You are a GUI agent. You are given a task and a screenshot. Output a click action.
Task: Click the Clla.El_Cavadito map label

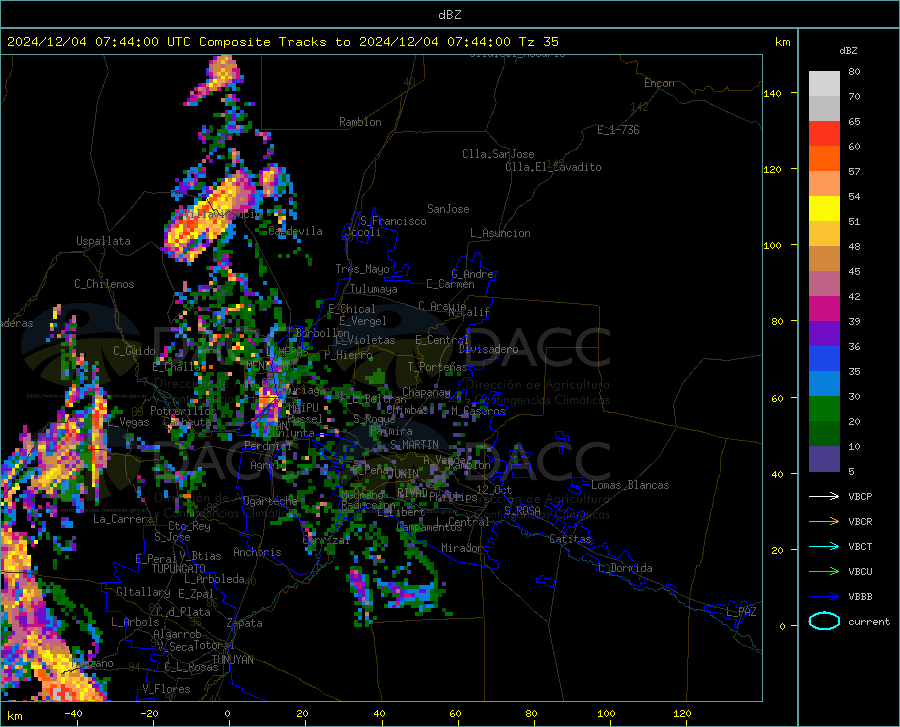pos(553,167)
